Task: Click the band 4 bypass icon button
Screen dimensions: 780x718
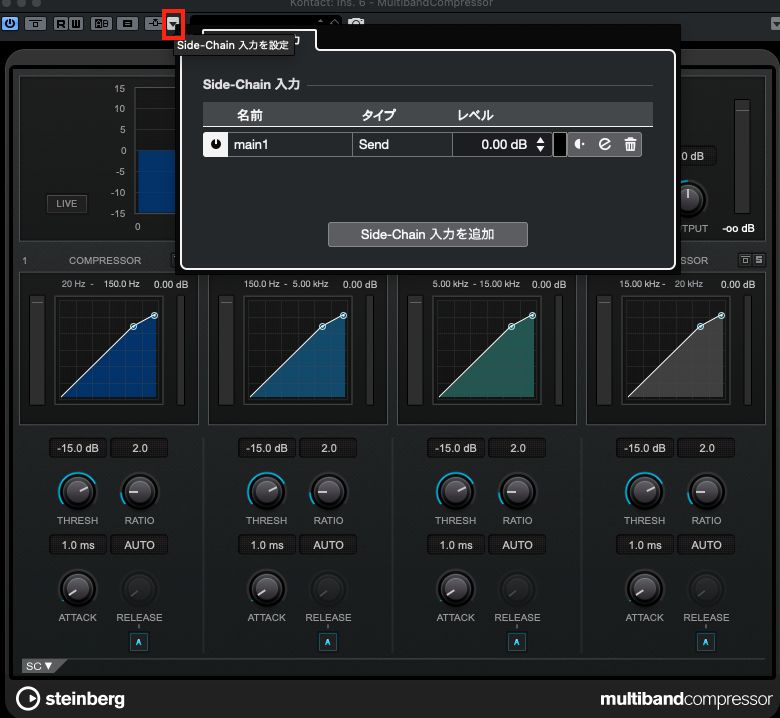Action: pyautogui.click(x=745, y=260)
